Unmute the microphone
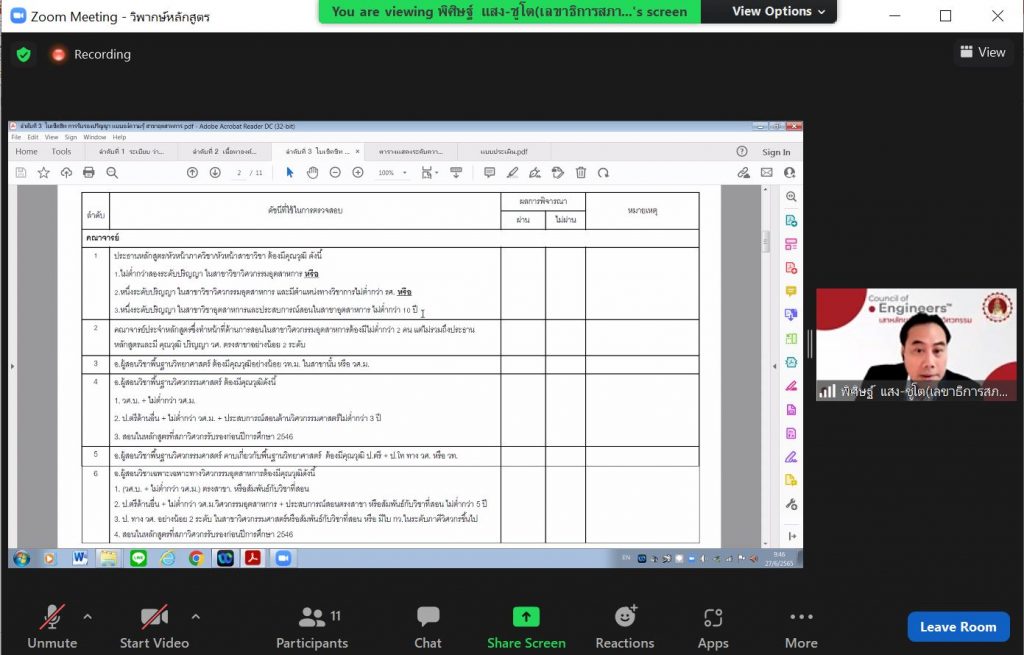Viewport: 1024px width, 655px height. pos(51,627)
